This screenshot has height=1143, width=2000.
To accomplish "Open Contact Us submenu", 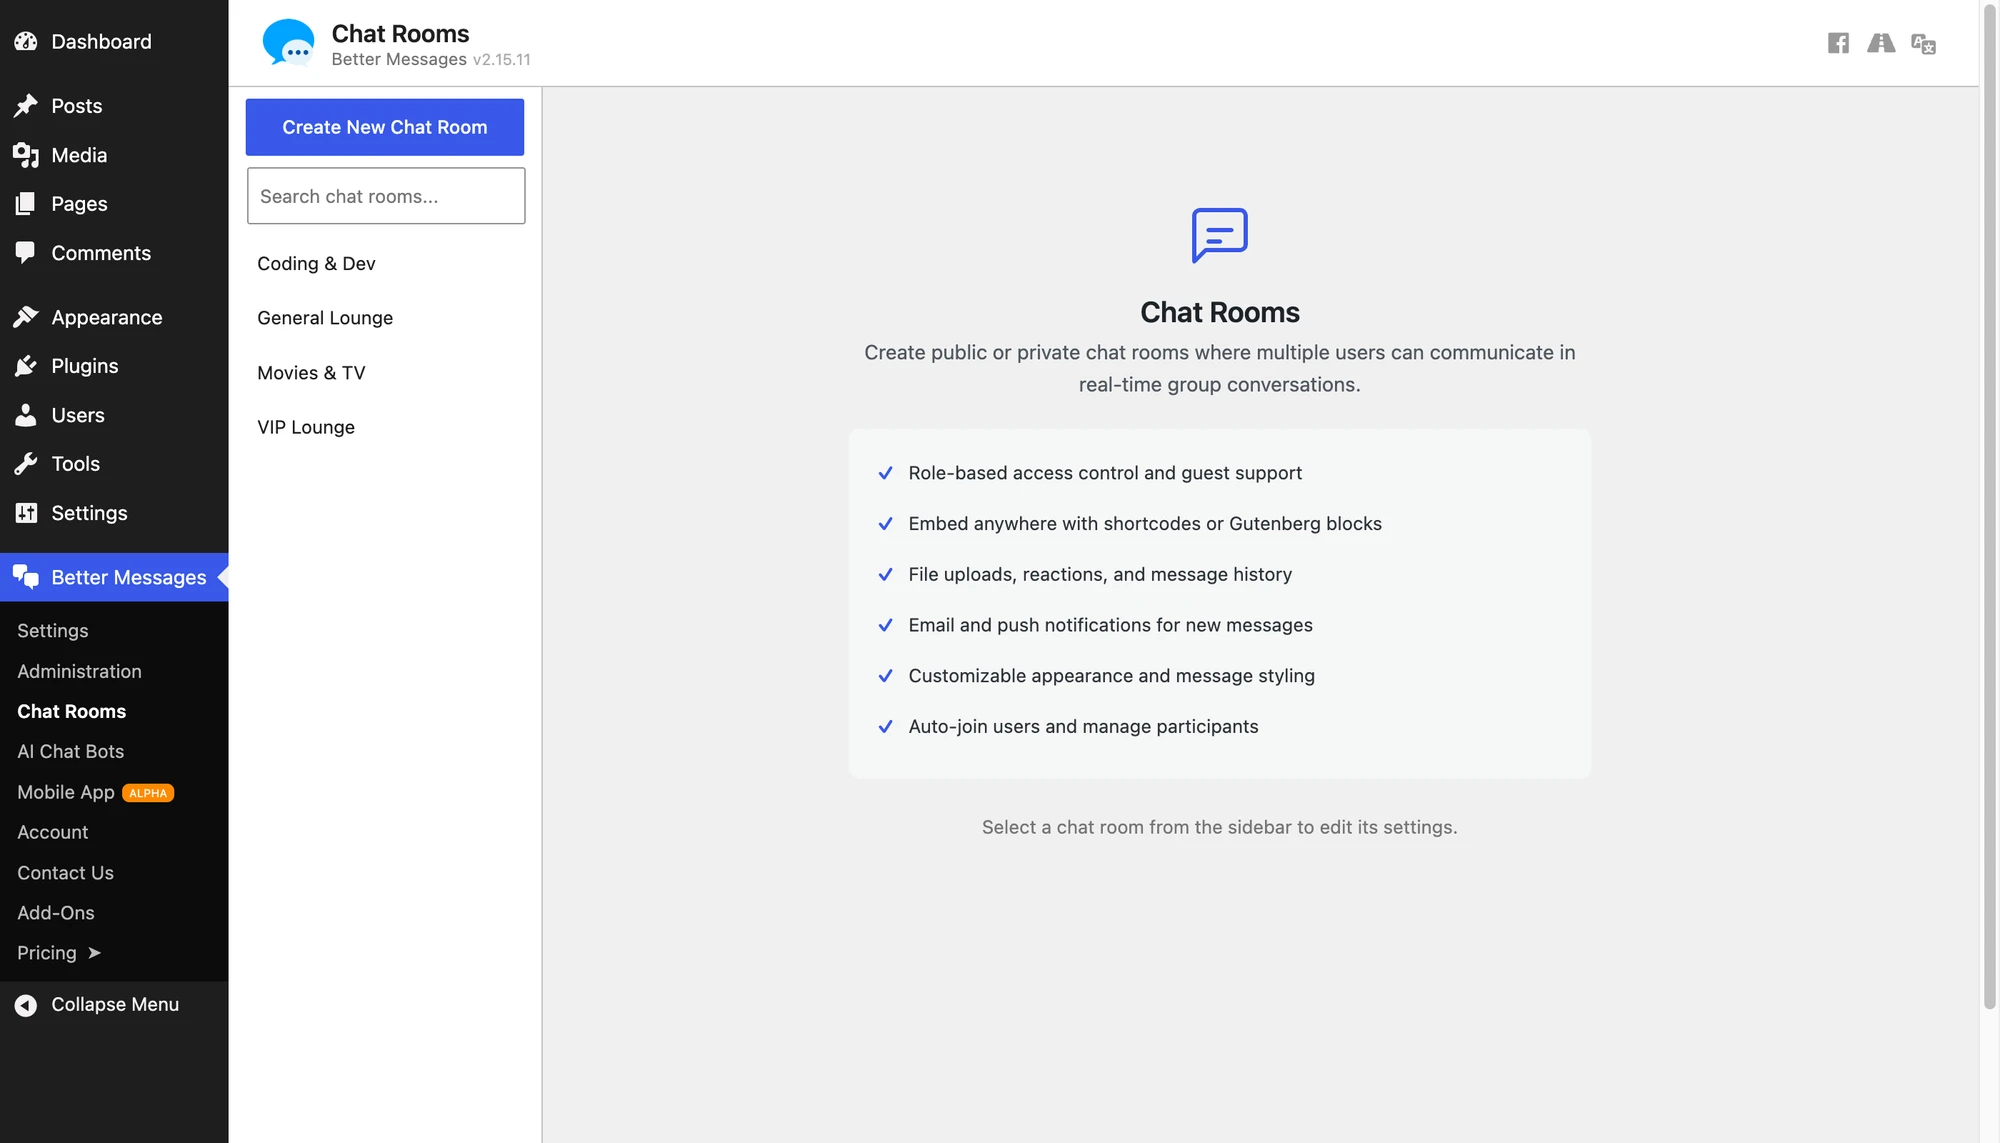I will (x=65, y=873).
